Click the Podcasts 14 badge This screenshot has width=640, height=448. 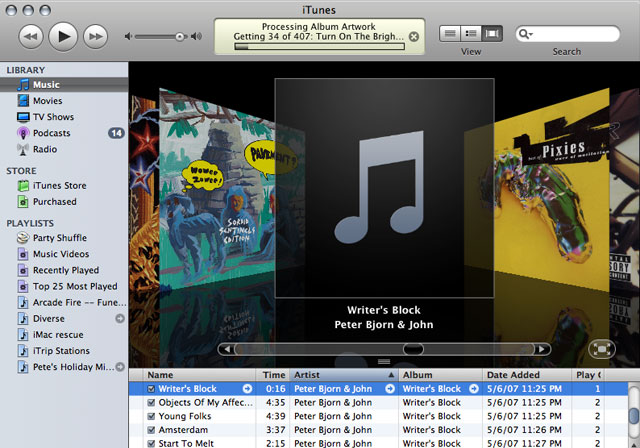pos(116,133)
